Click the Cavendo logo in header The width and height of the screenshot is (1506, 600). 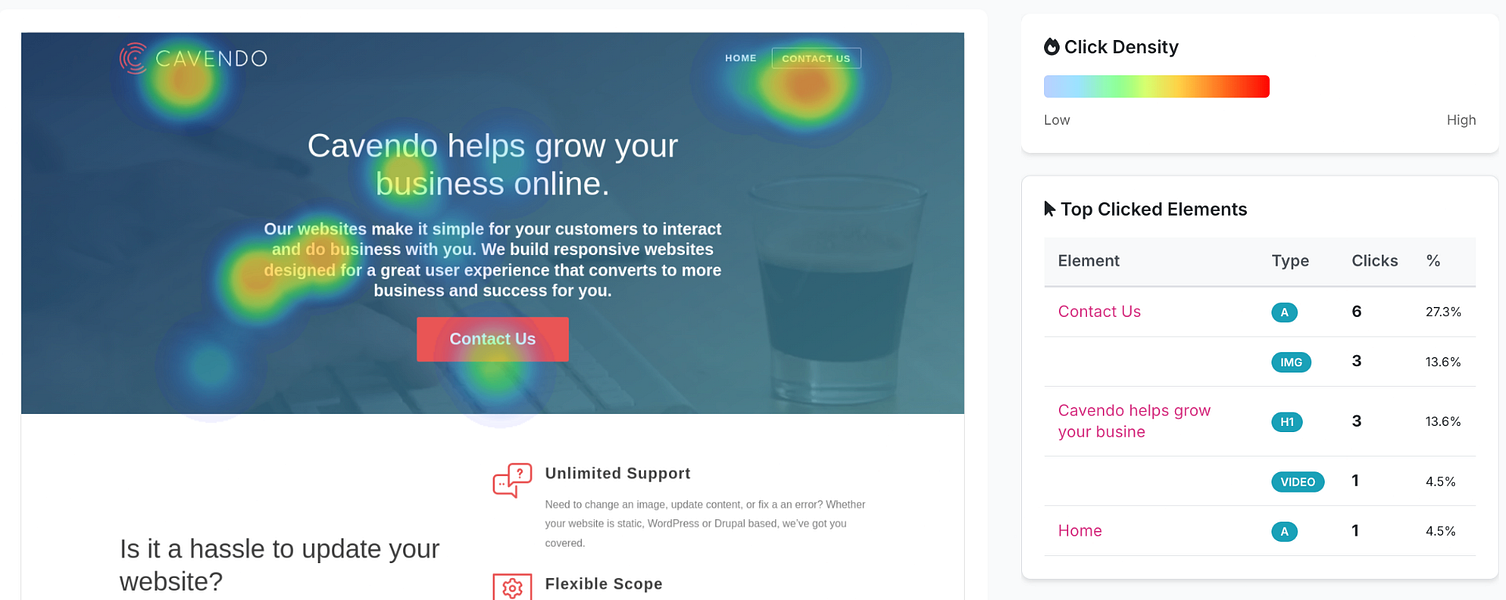coord(193,58)
